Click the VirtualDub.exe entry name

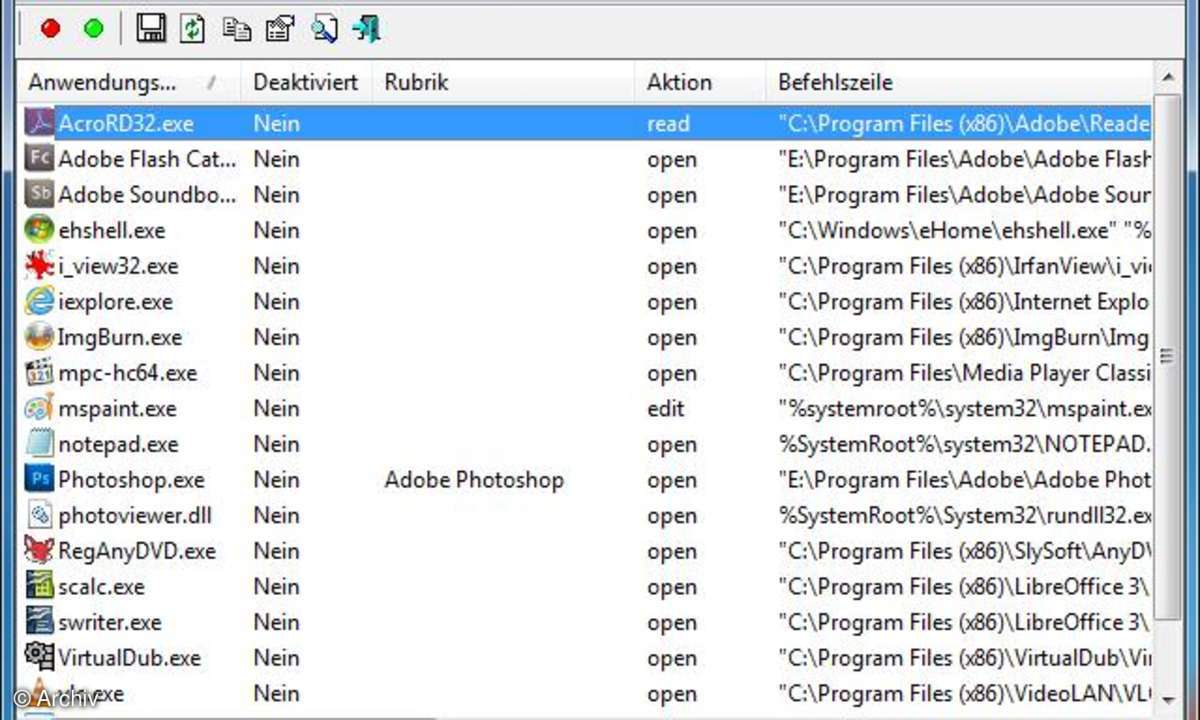[129, 658]
